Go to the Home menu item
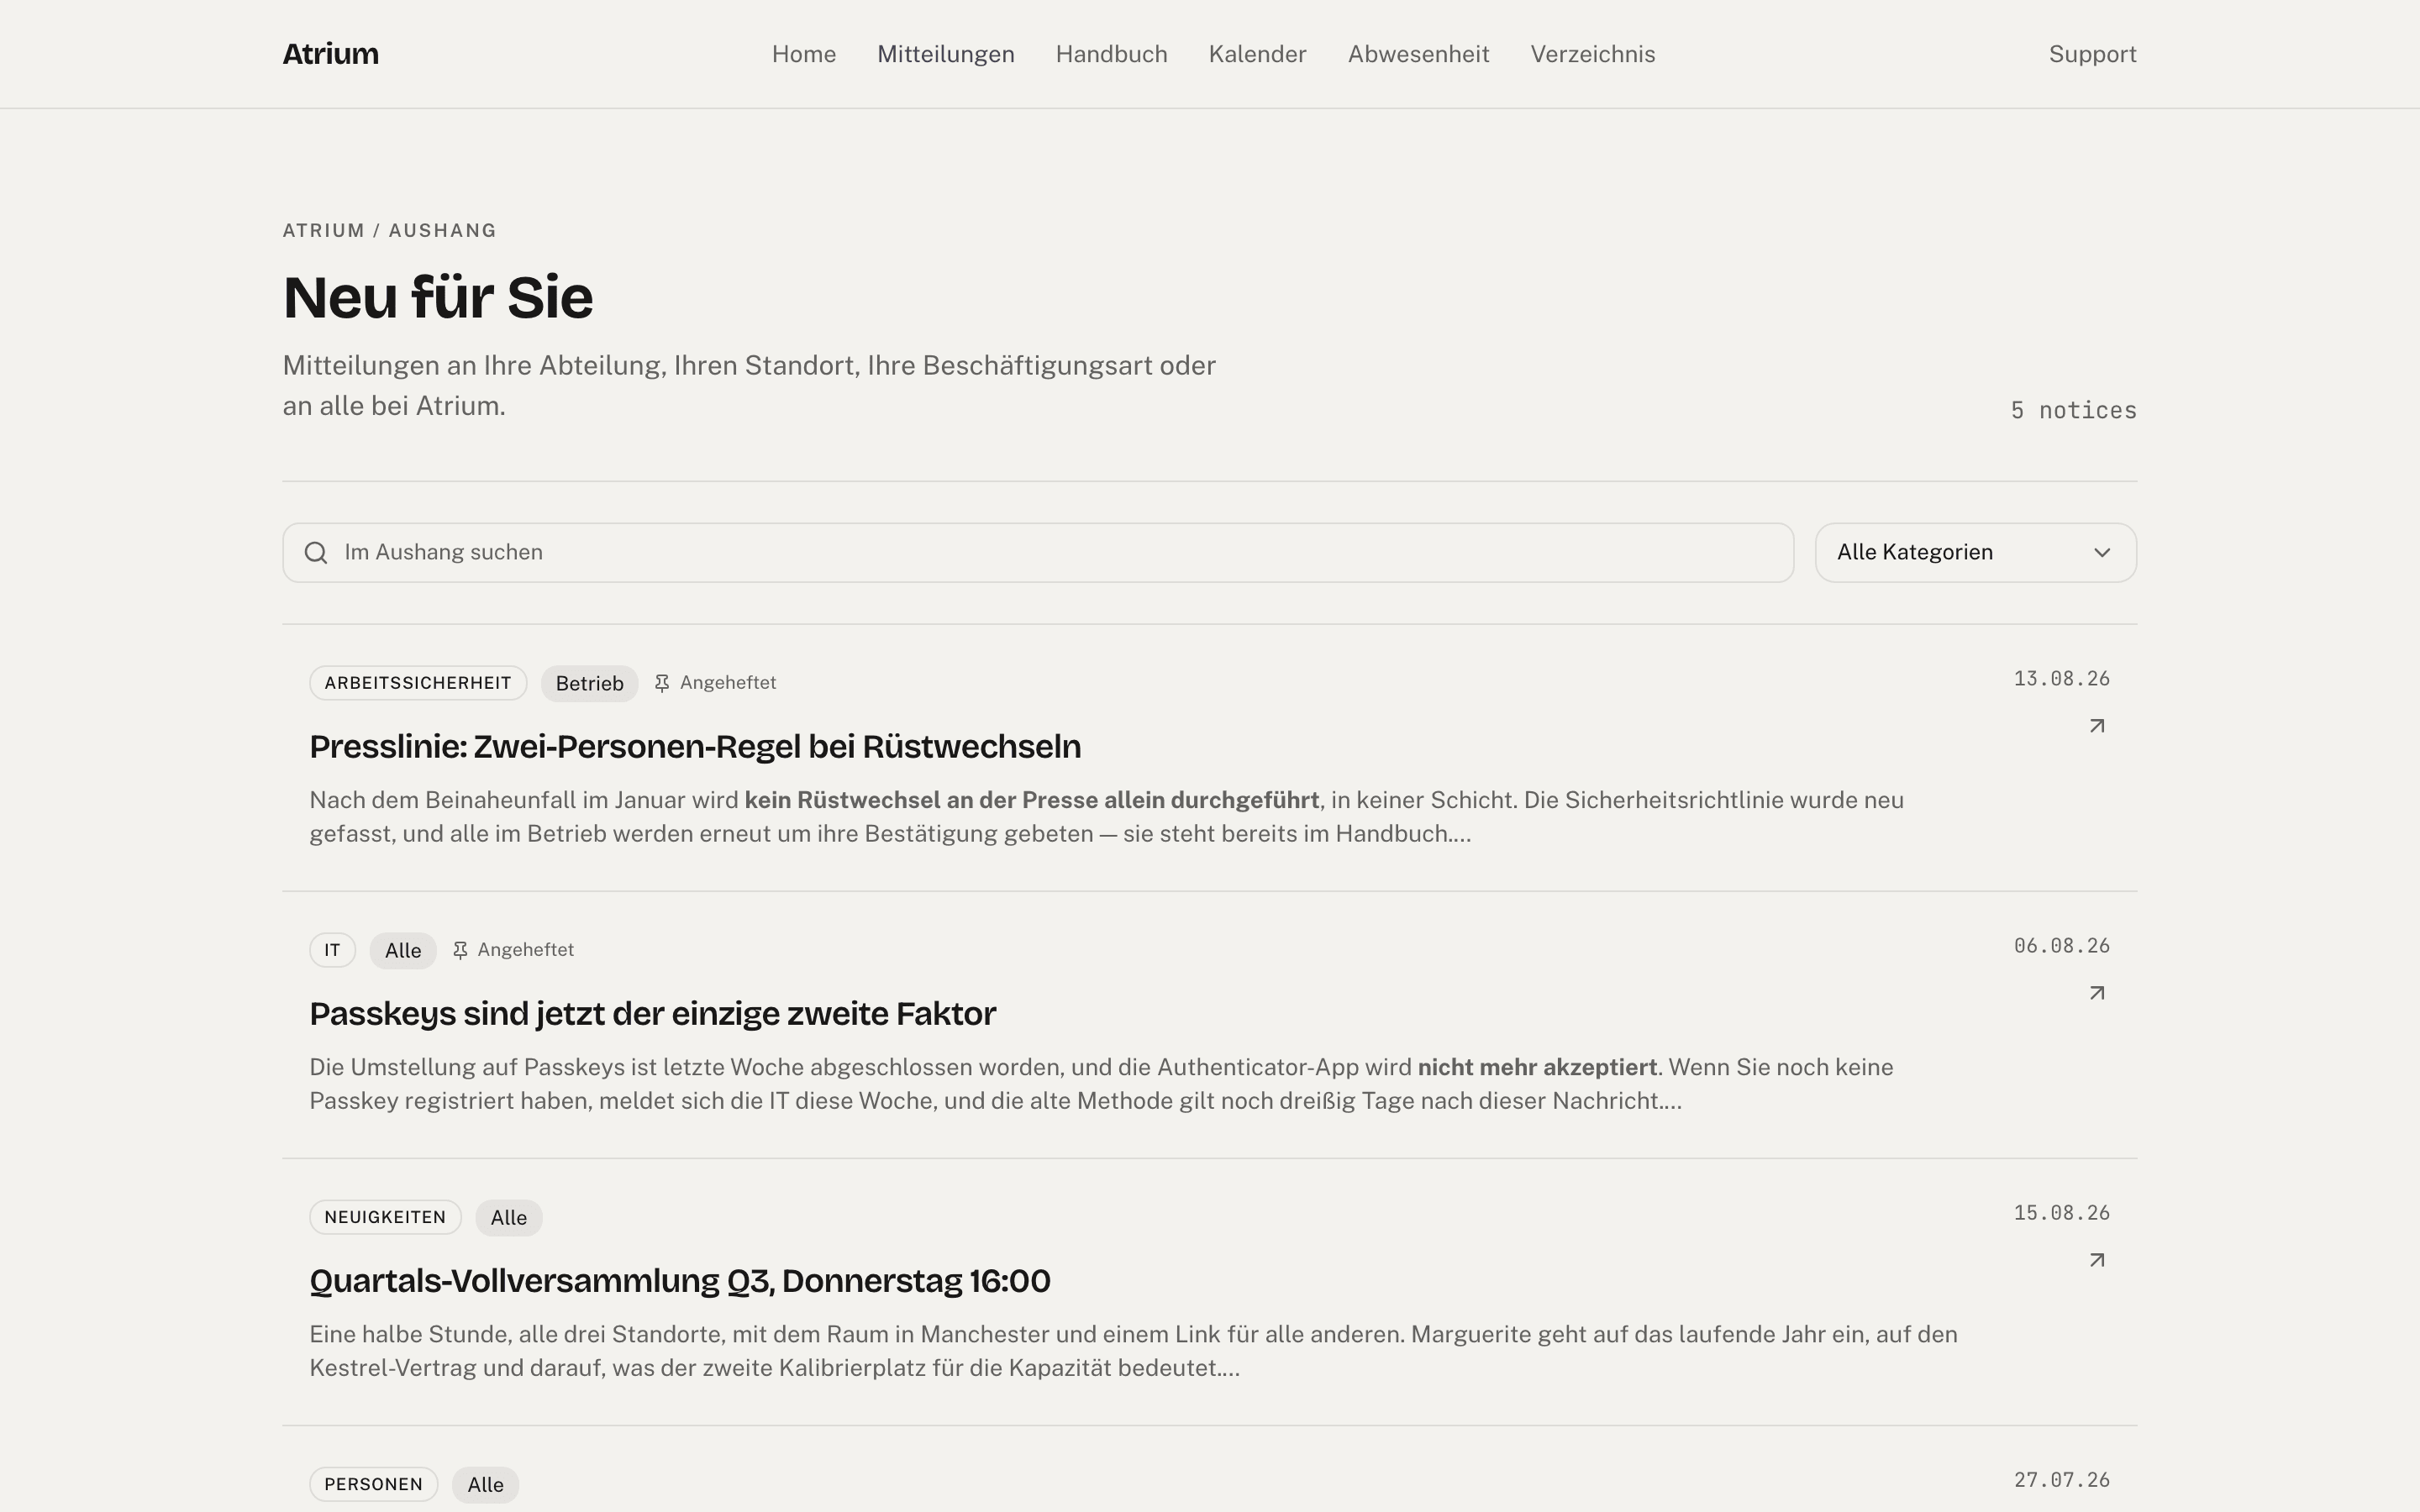 803,54
